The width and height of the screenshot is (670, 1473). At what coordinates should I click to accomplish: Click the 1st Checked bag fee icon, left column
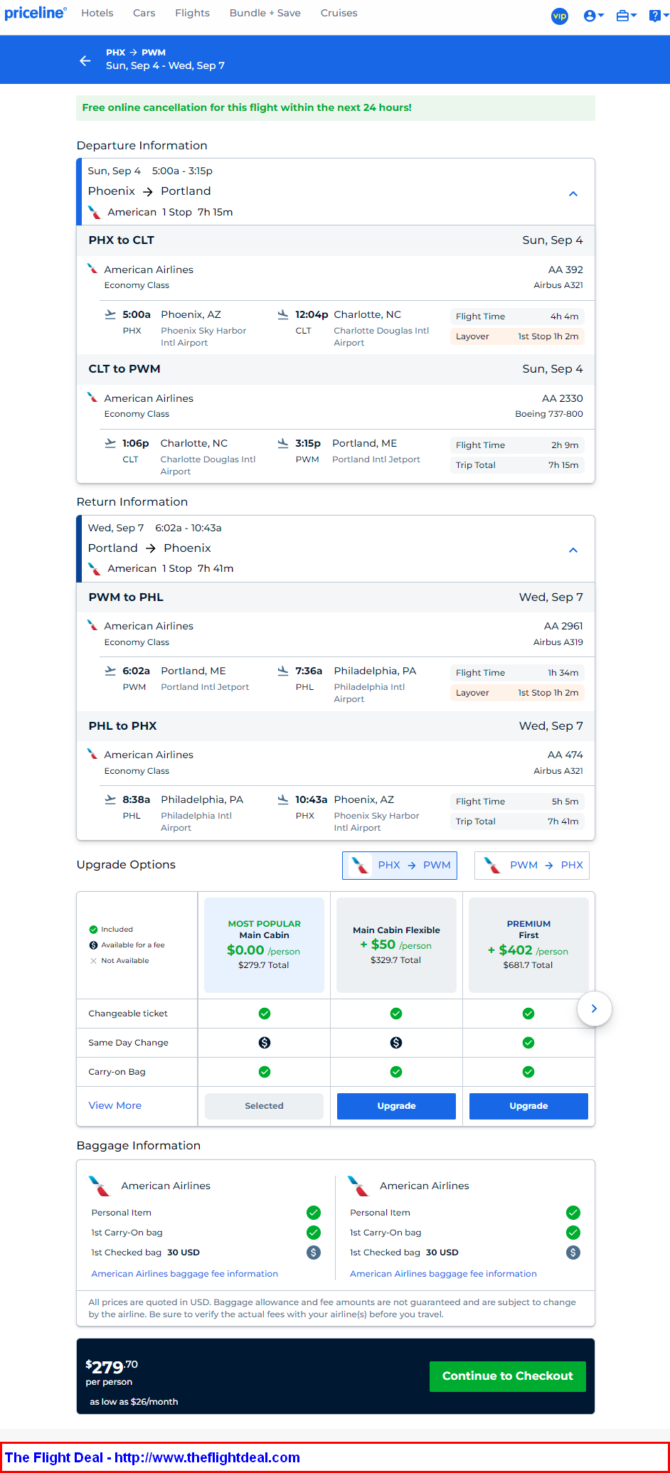[313, 1252]
